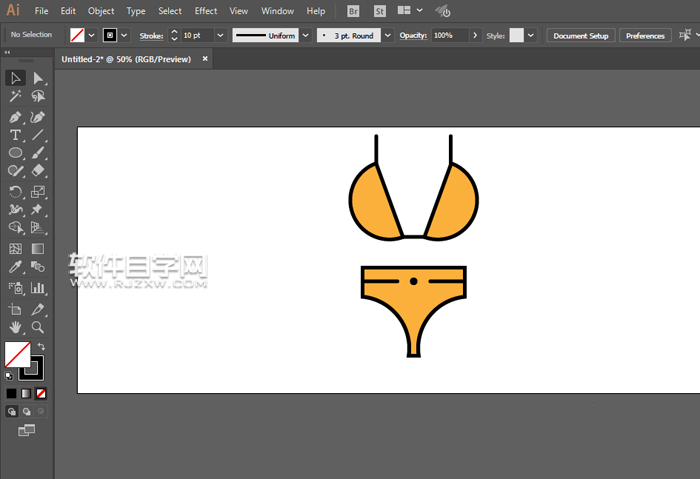The image size is (700, 479).
Task: Select the Direct Selection tool
Action: (x=38, y=78)
